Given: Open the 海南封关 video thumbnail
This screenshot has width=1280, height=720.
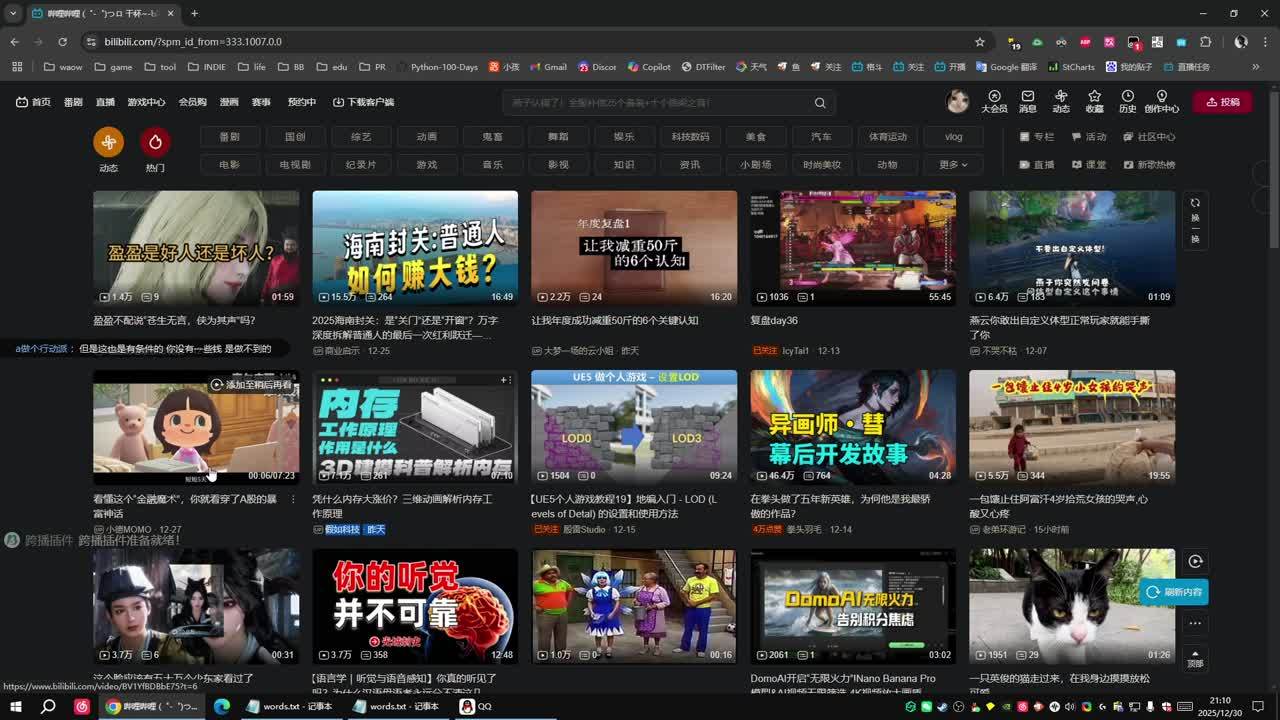Looking at the screenshot, I should pyautogui.click(x=415, y=247).
